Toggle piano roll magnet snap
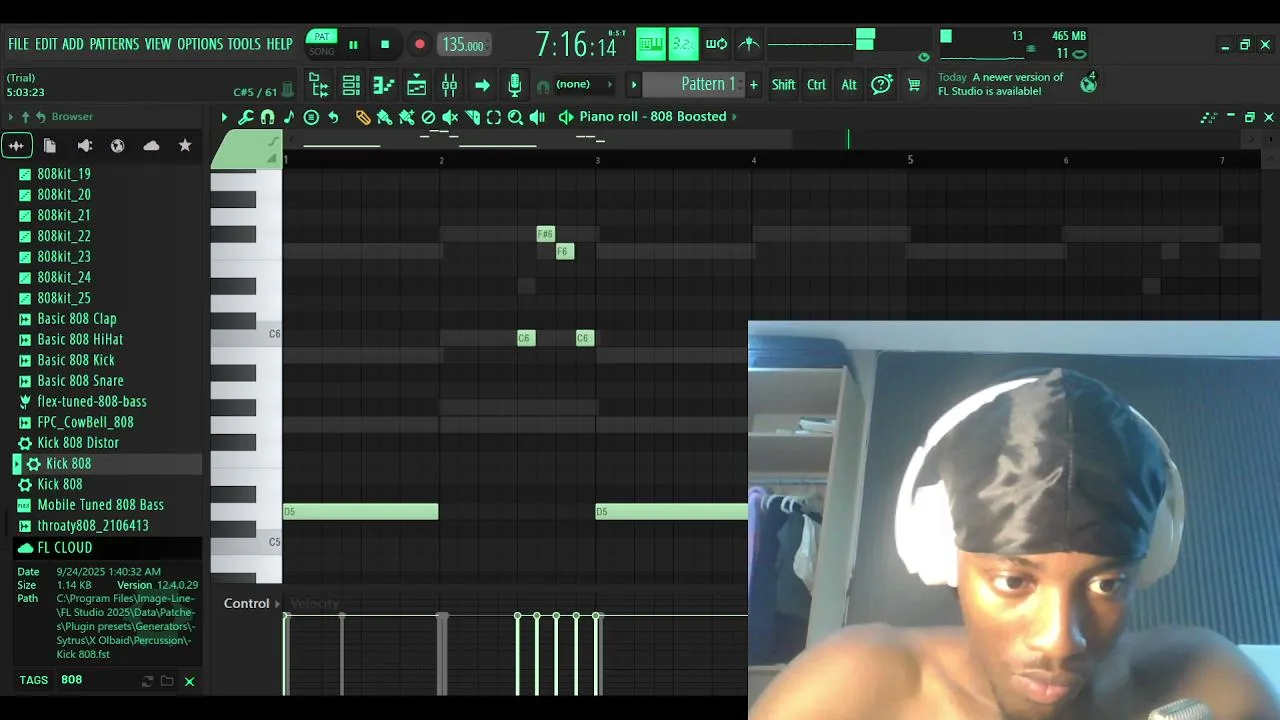The width and height of the screenshot is (1280, 720). pos(268,117)
